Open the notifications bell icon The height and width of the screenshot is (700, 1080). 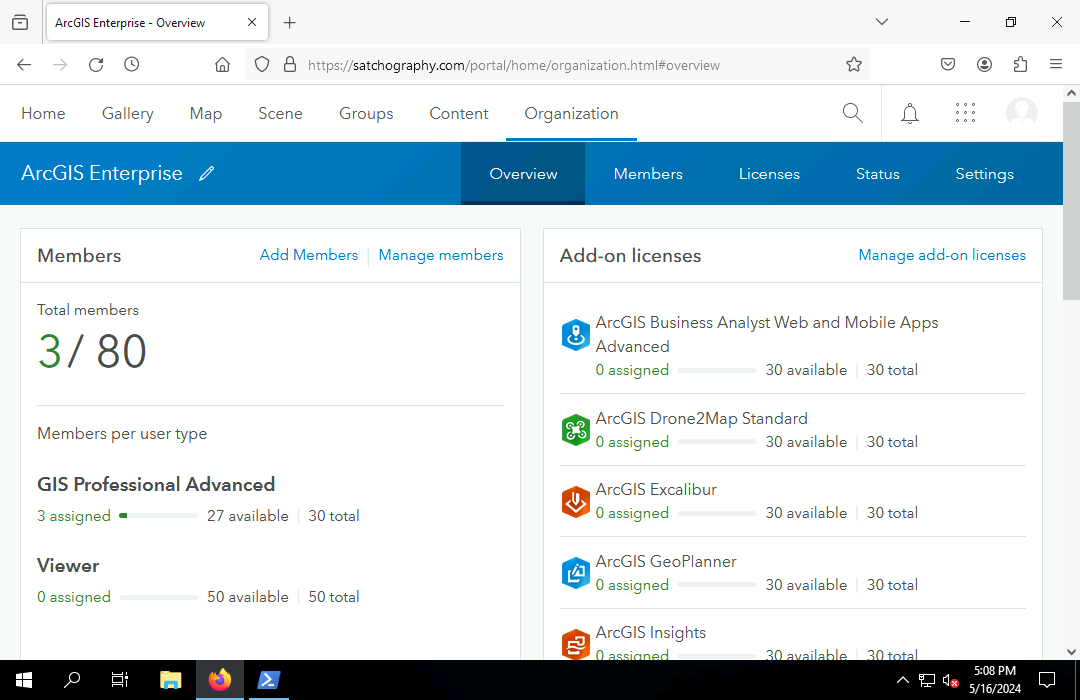click(910, 113)
